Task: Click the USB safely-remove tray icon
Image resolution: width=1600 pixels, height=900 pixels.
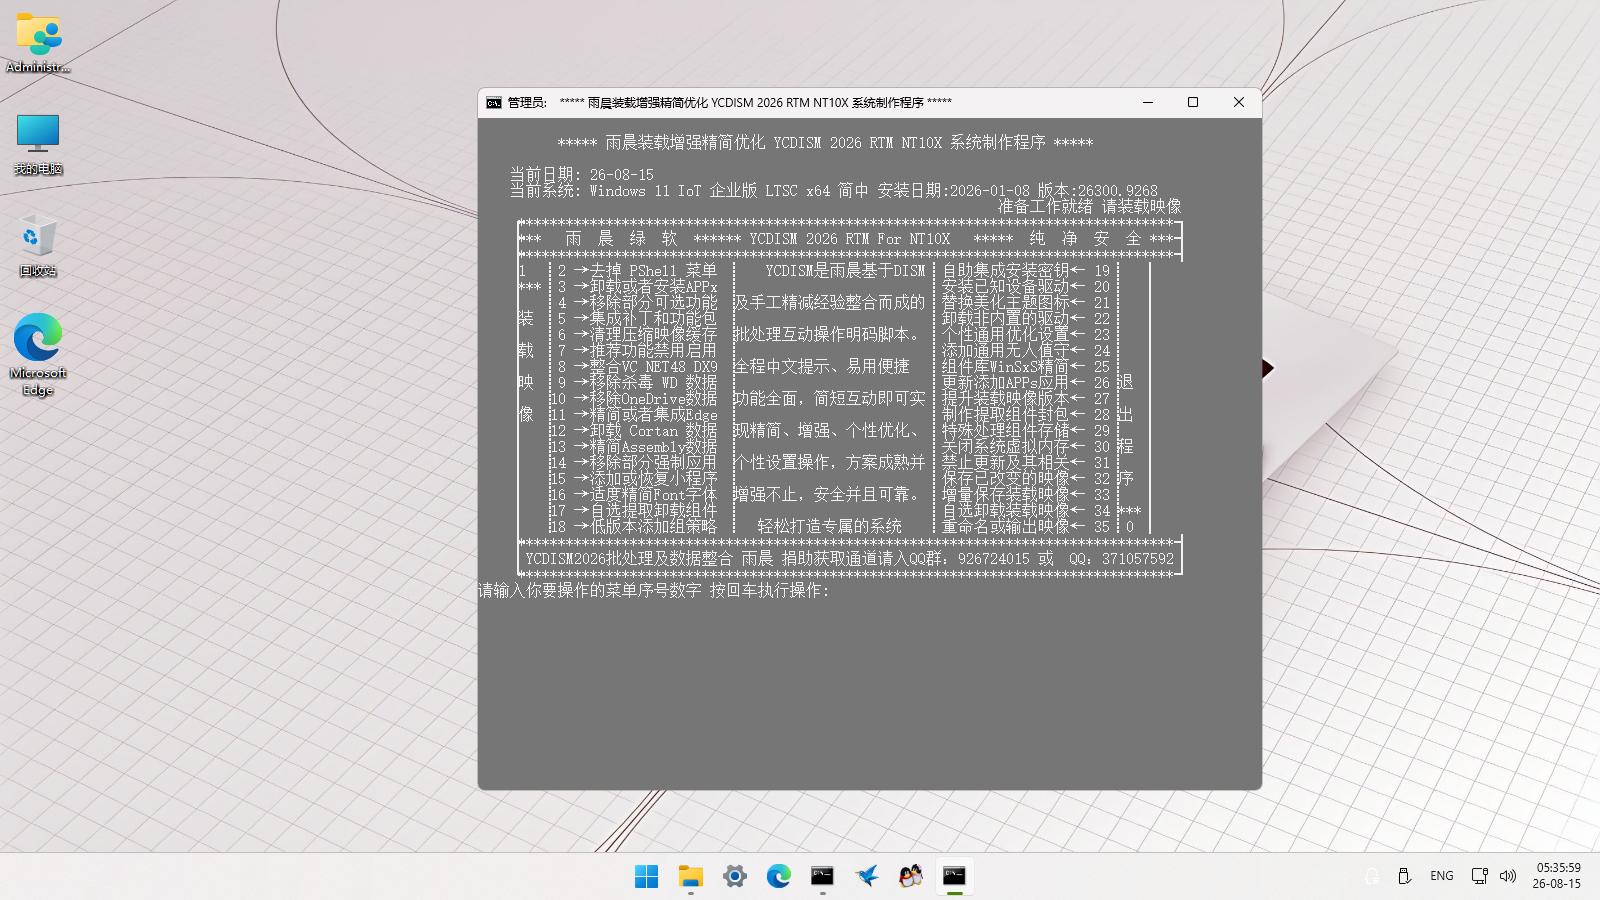Action: pyautogui.click(x=1404, y=876)
